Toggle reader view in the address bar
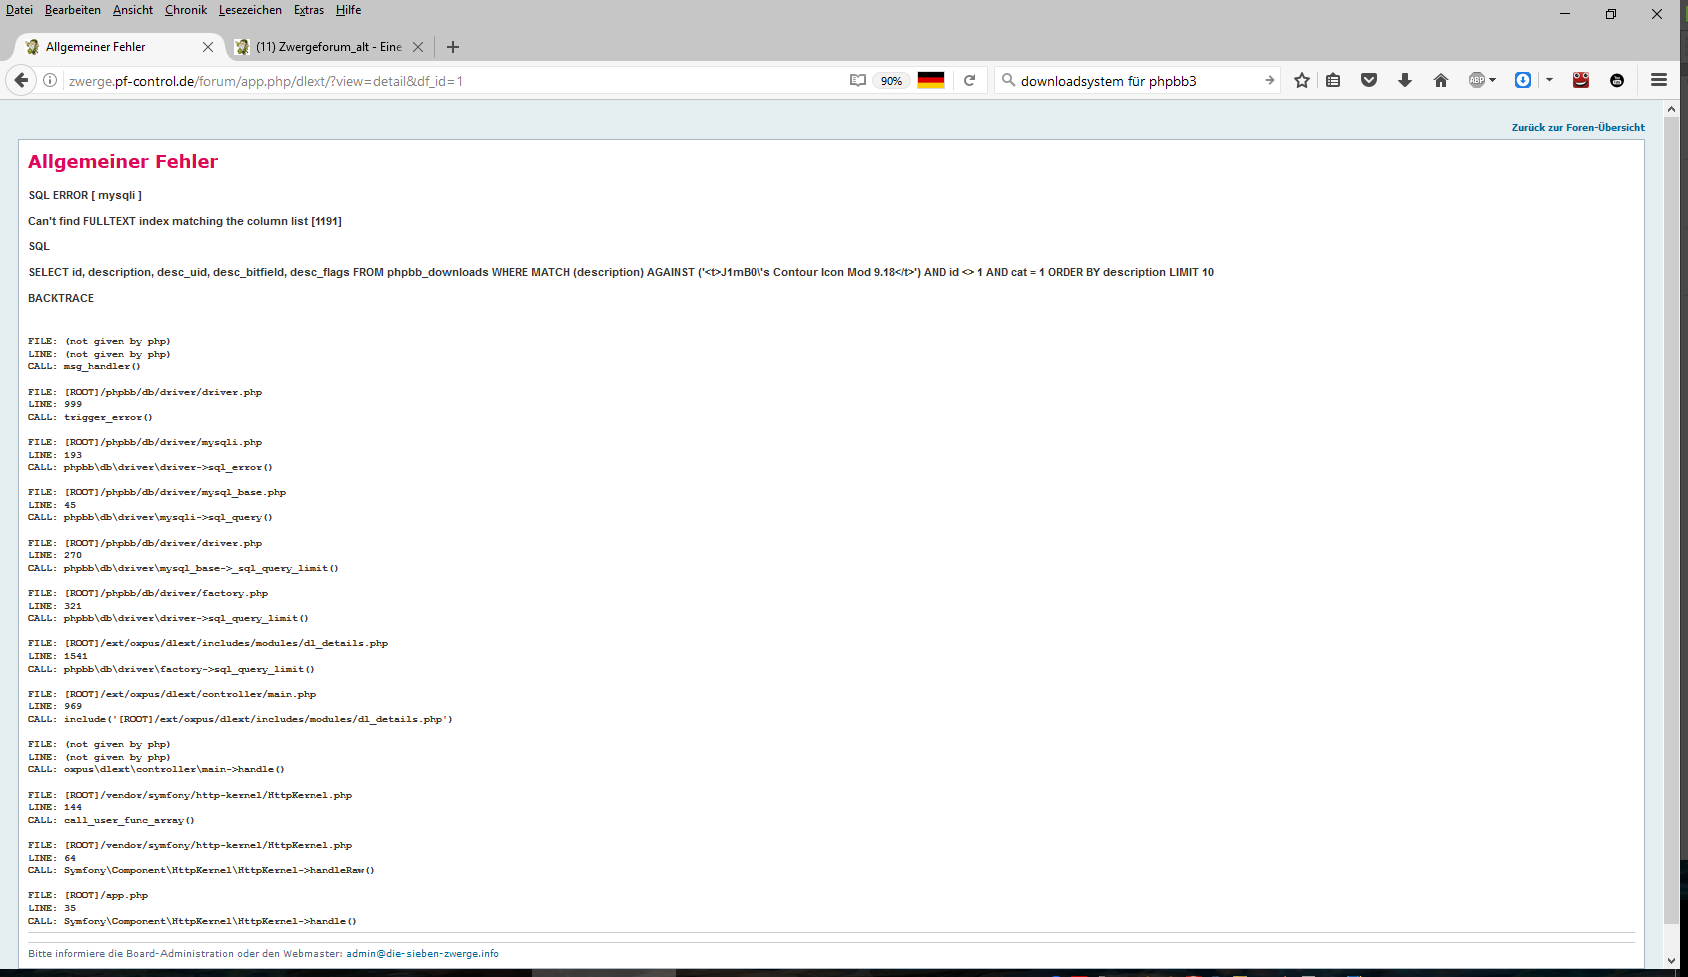 [x=857, y=80]
